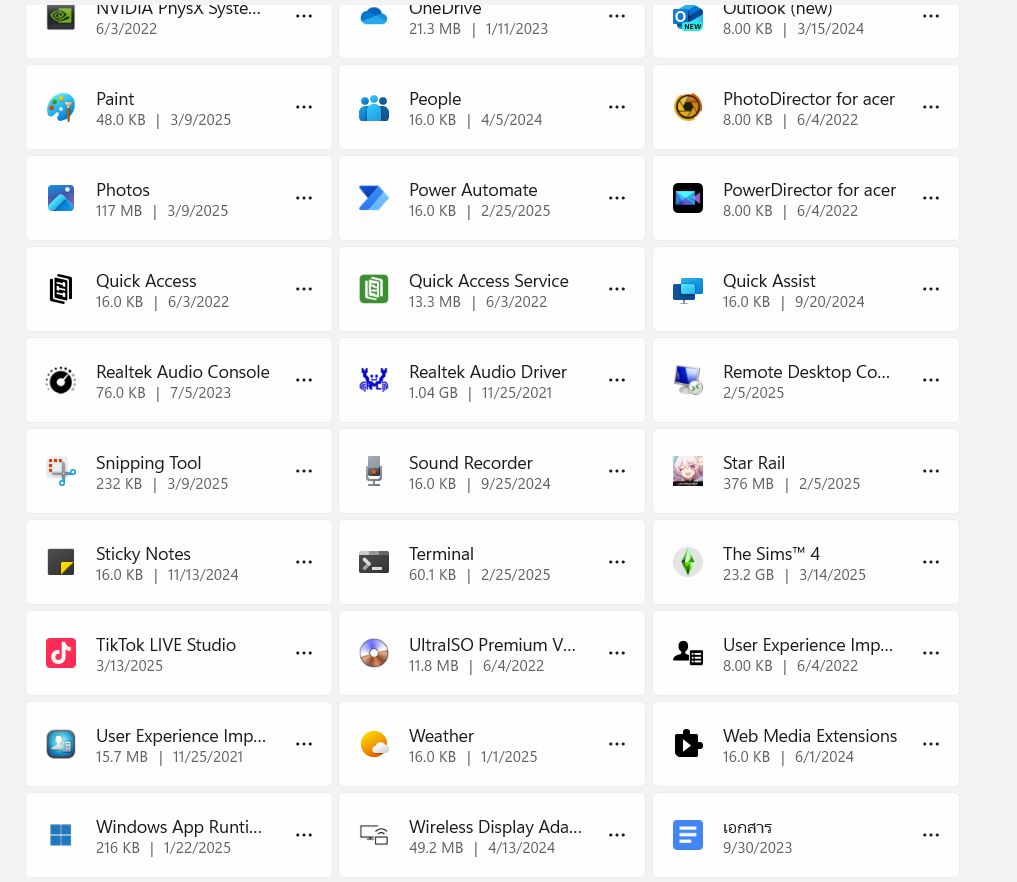
Task: Click the TikTok LIVE Studio icon
Action: pos(61,653)
